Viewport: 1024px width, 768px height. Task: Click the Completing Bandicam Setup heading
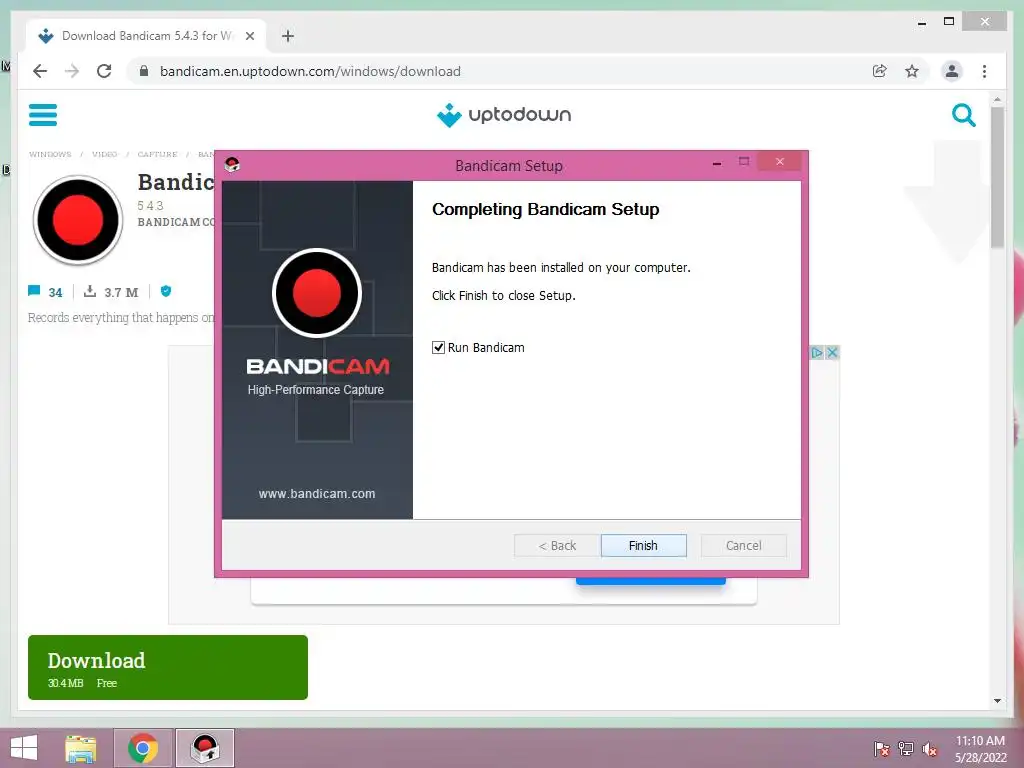(x=546, y=209)
